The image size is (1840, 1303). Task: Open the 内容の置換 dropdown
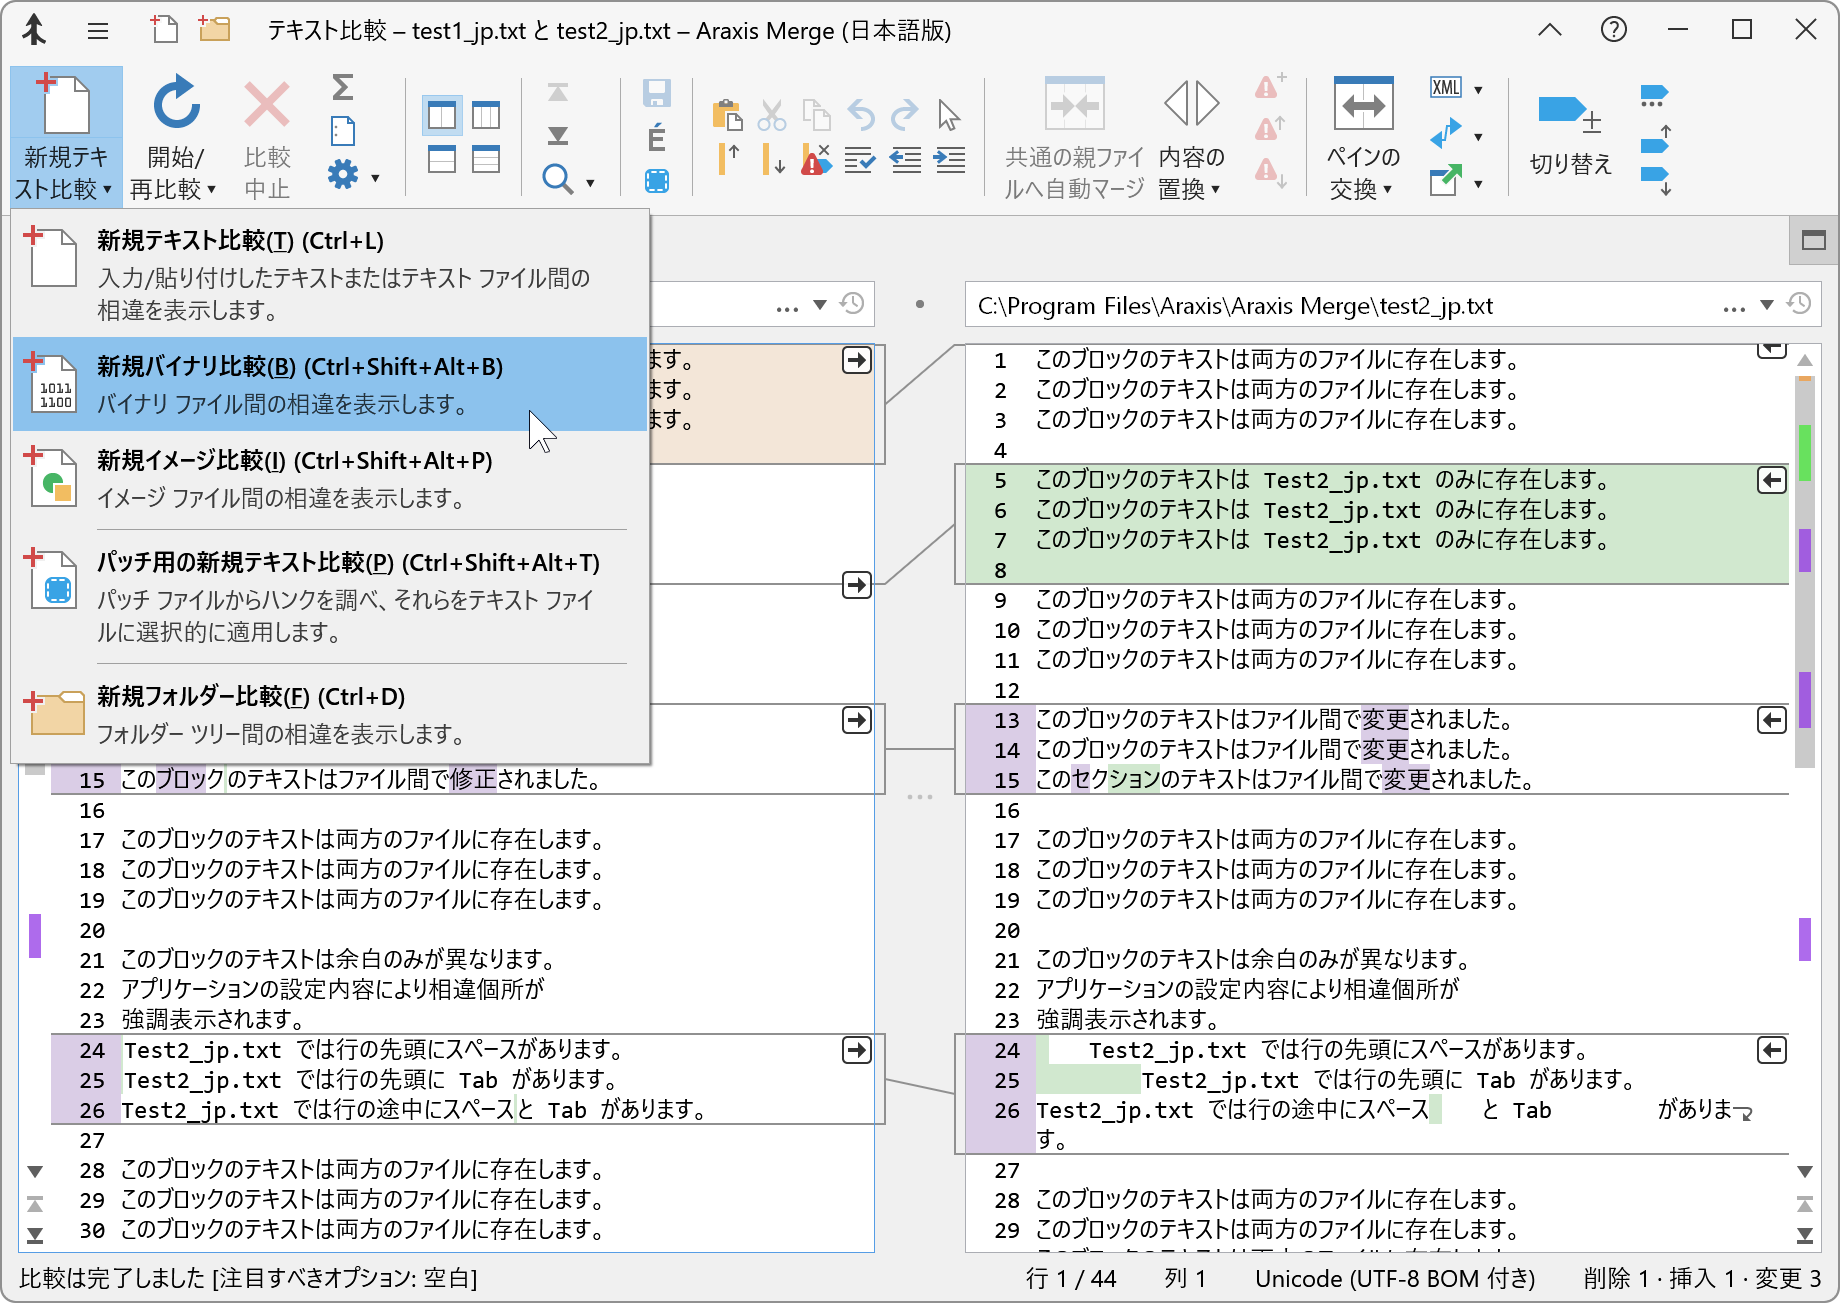1216,190
